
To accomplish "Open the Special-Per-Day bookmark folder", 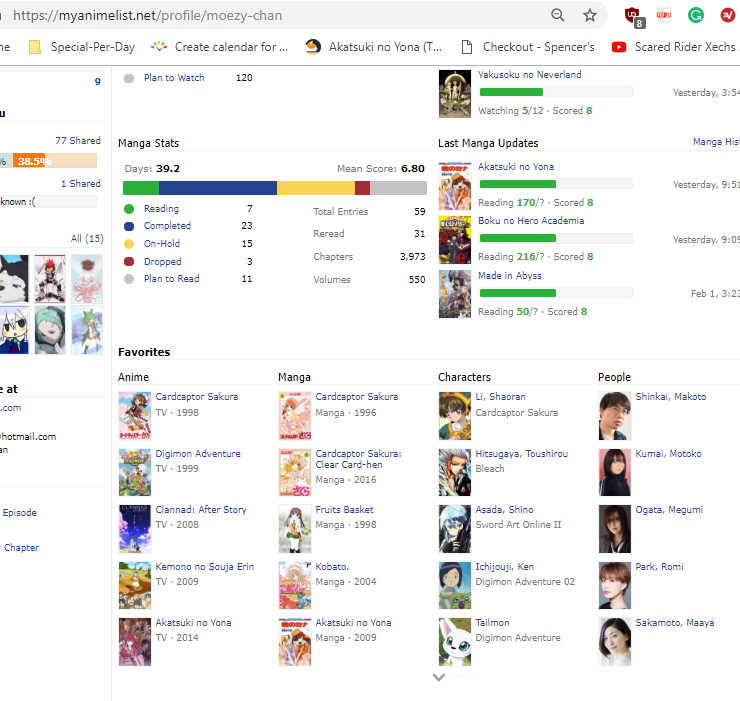I will 82,47.
